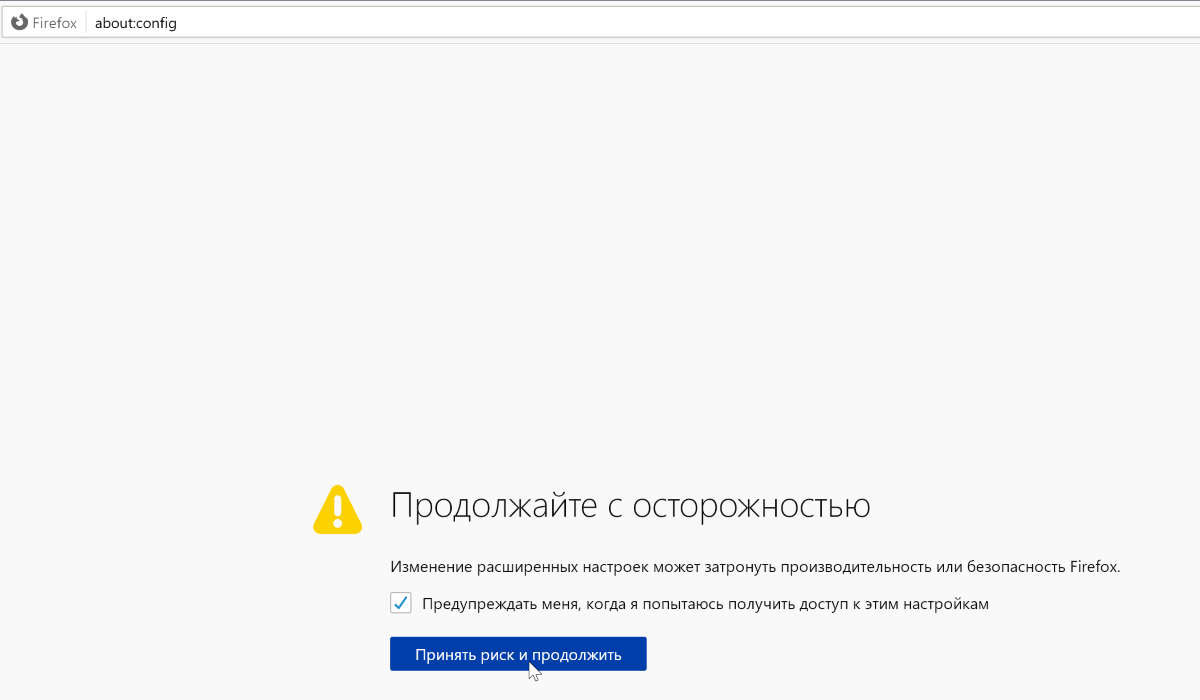Screen dimensions: 1200x700
Task: Click the "Продолжайте с осторожностью" heading
Action: click(630, 506)
